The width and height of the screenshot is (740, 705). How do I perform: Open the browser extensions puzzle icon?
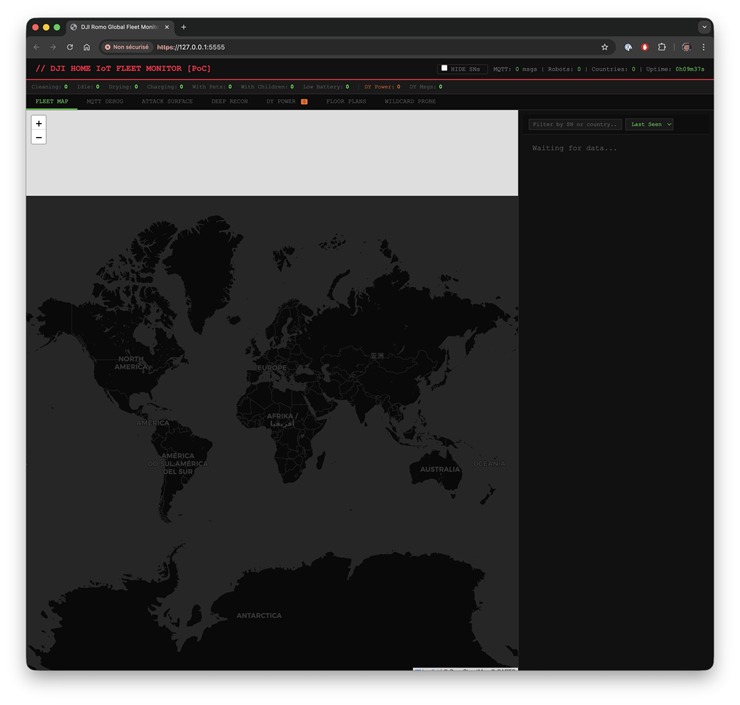661,47
